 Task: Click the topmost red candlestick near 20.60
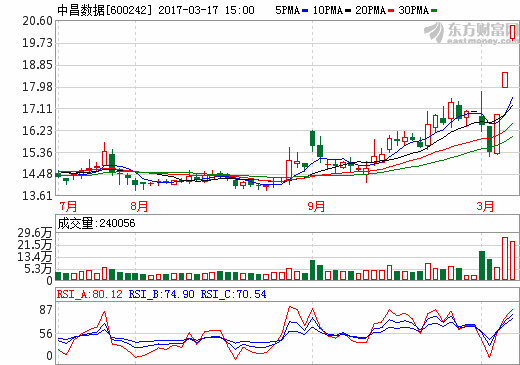[513, 32]
